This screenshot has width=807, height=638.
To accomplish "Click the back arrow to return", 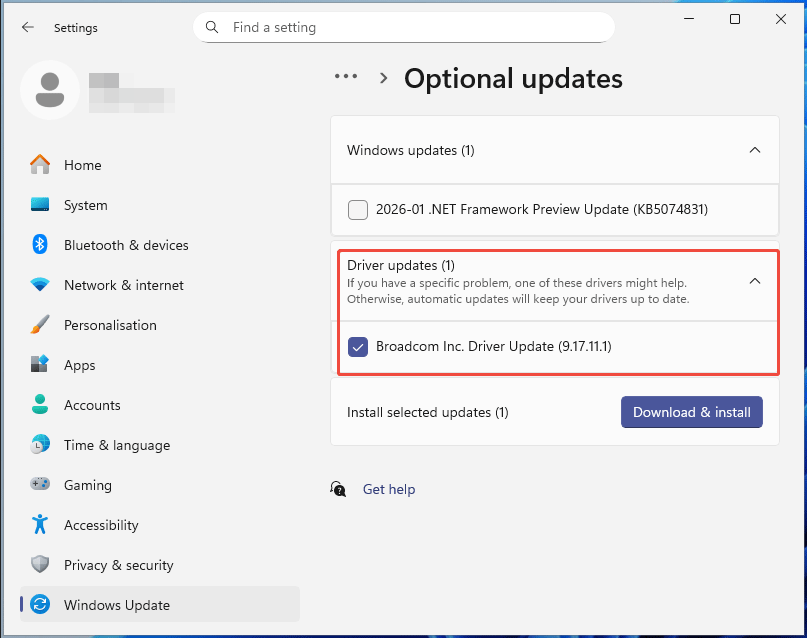I will click(28, 27).
